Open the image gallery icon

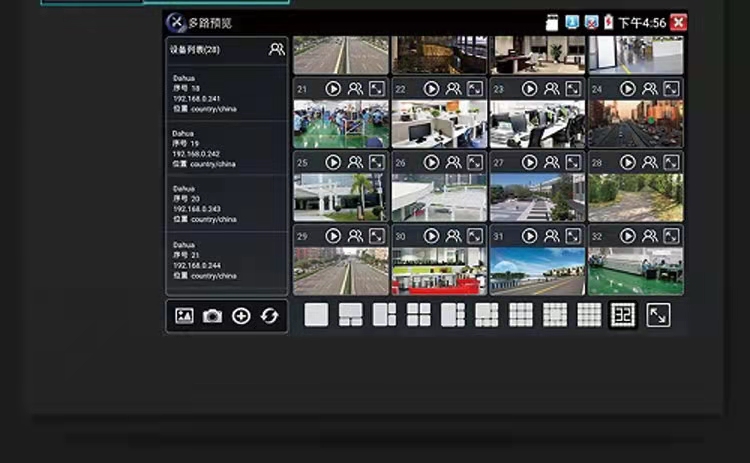(184, 316)
